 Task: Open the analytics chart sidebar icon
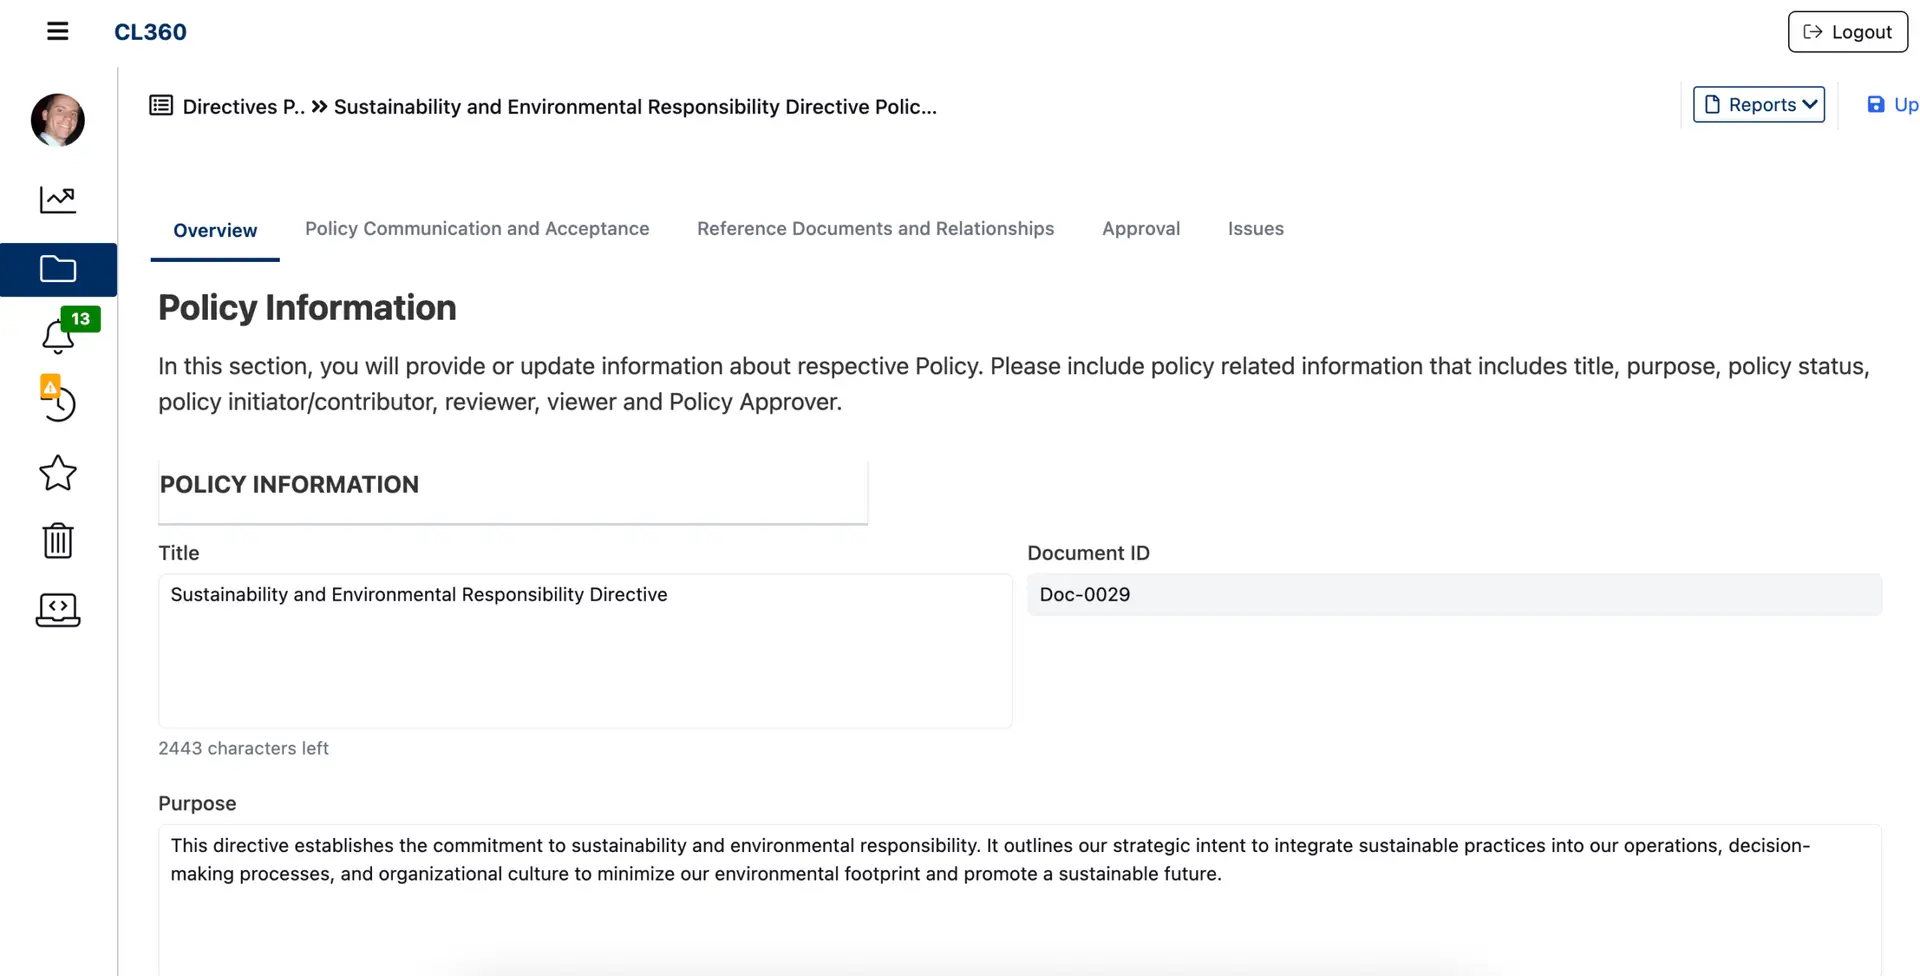pyautogui.click(x=58, y=200)
